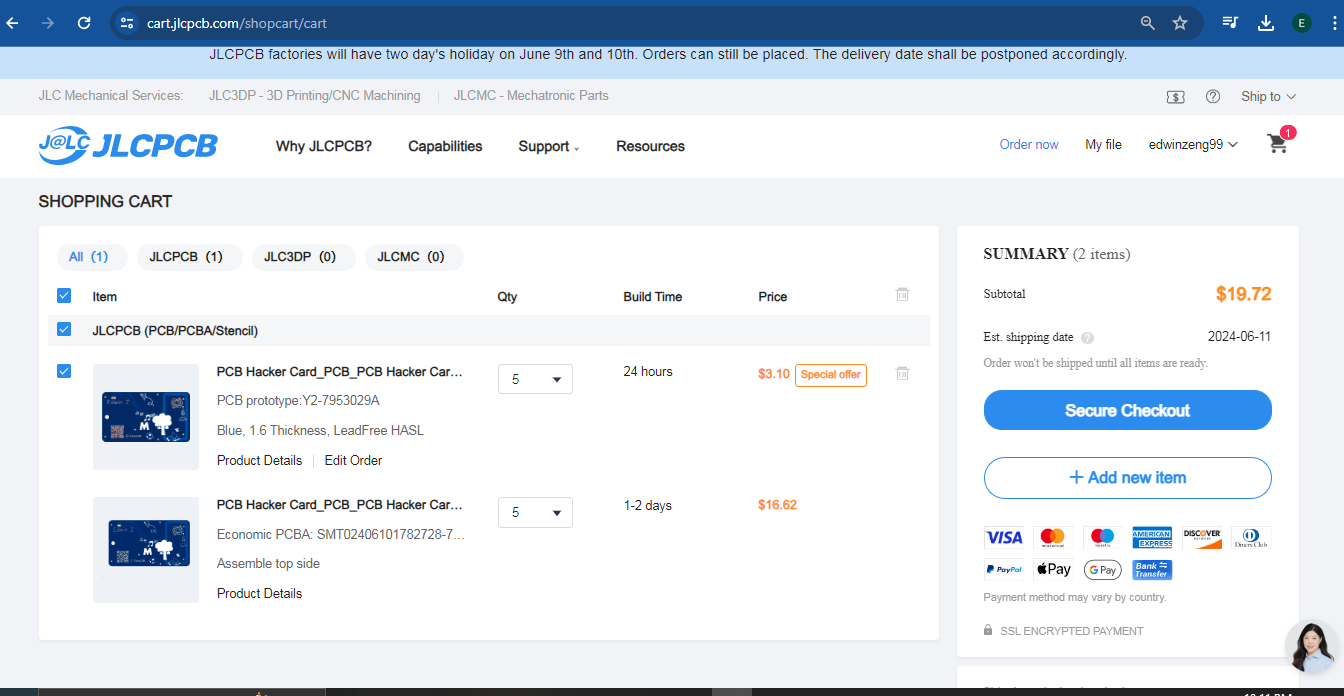Screen dimensions: 1344x696
Task: Reload the page with the refresh icon
Action: click(x=84, y=22)
